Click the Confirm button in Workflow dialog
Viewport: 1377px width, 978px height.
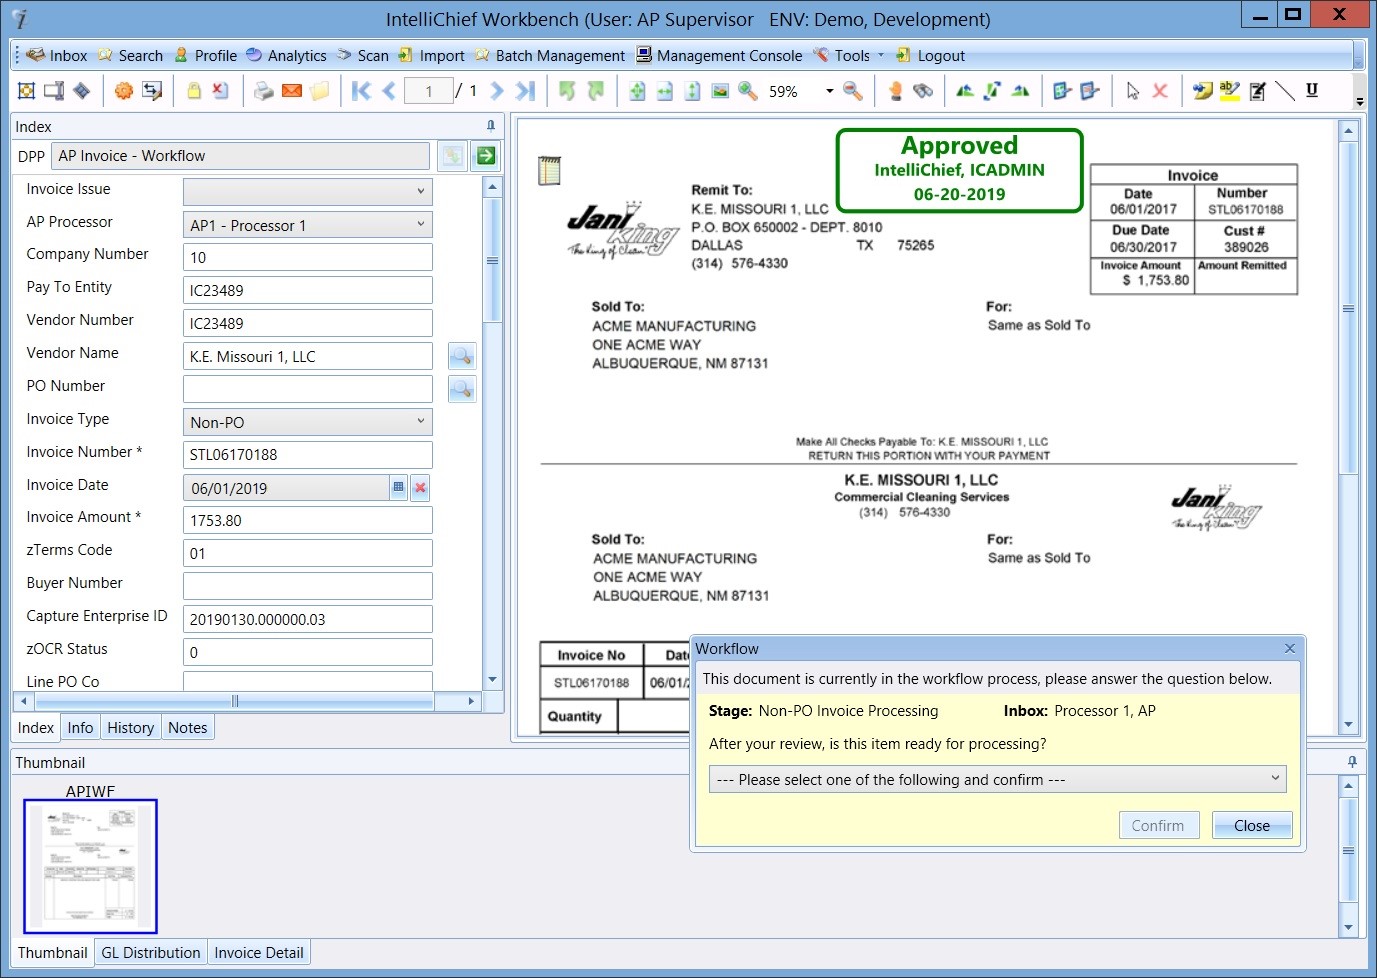tap(1158, 825)
